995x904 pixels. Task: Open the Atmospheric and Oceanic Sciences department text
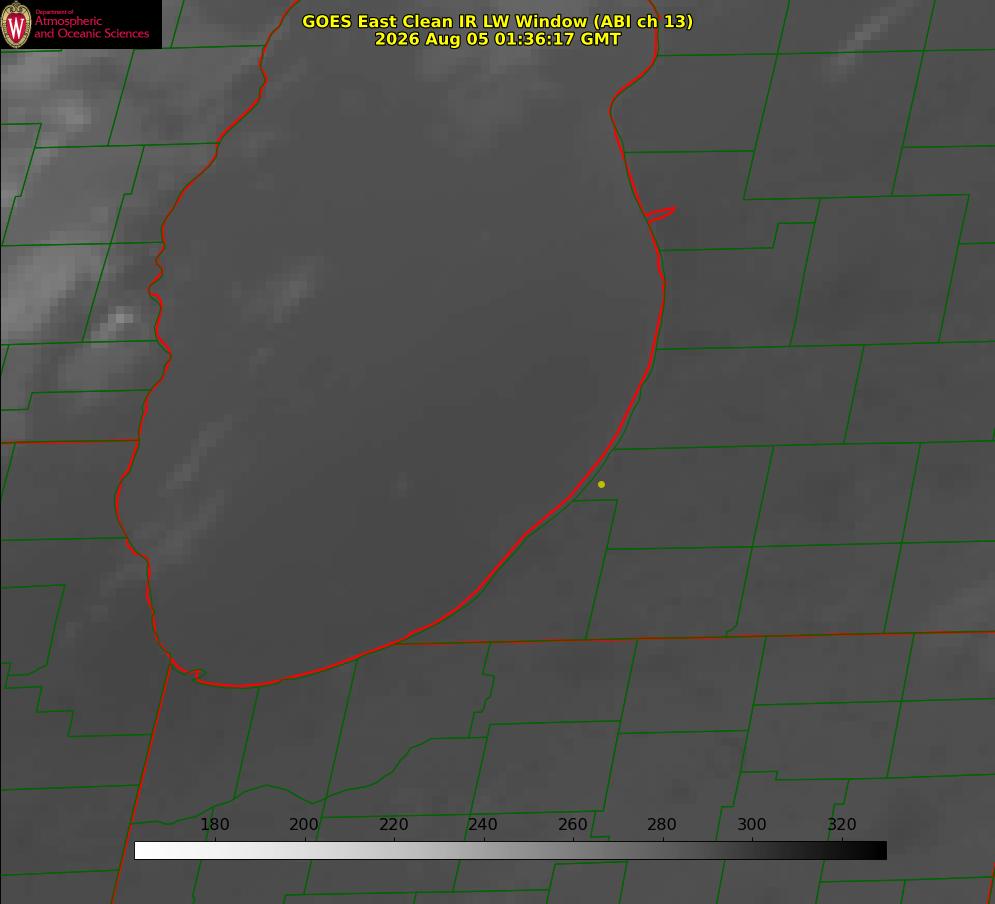tap(91, 27)
